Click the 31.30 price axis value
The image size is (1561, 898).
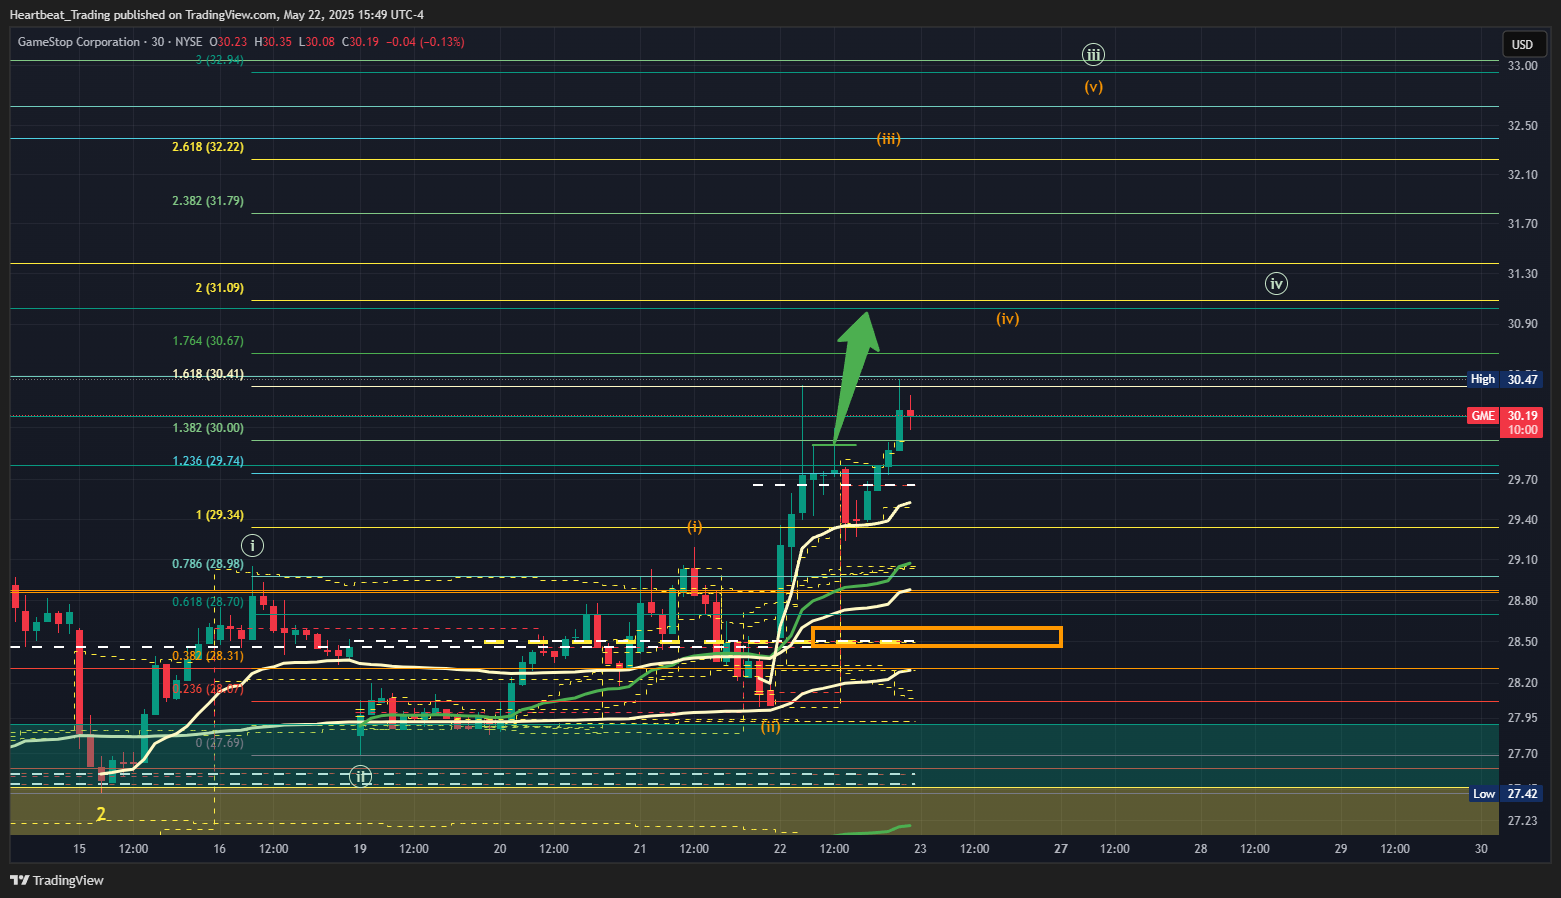tap(1522, 274)
